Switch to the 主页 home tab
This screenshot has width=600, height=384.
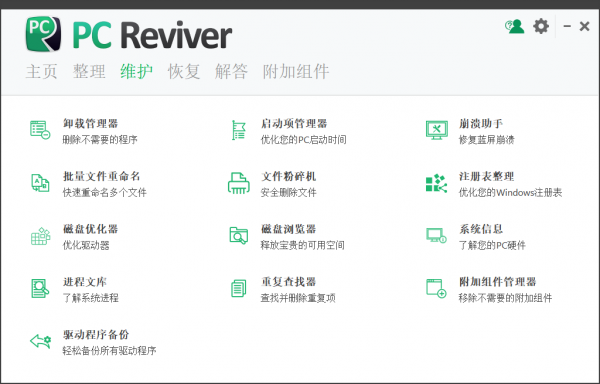pyautogui.click(x=42, y=72)
